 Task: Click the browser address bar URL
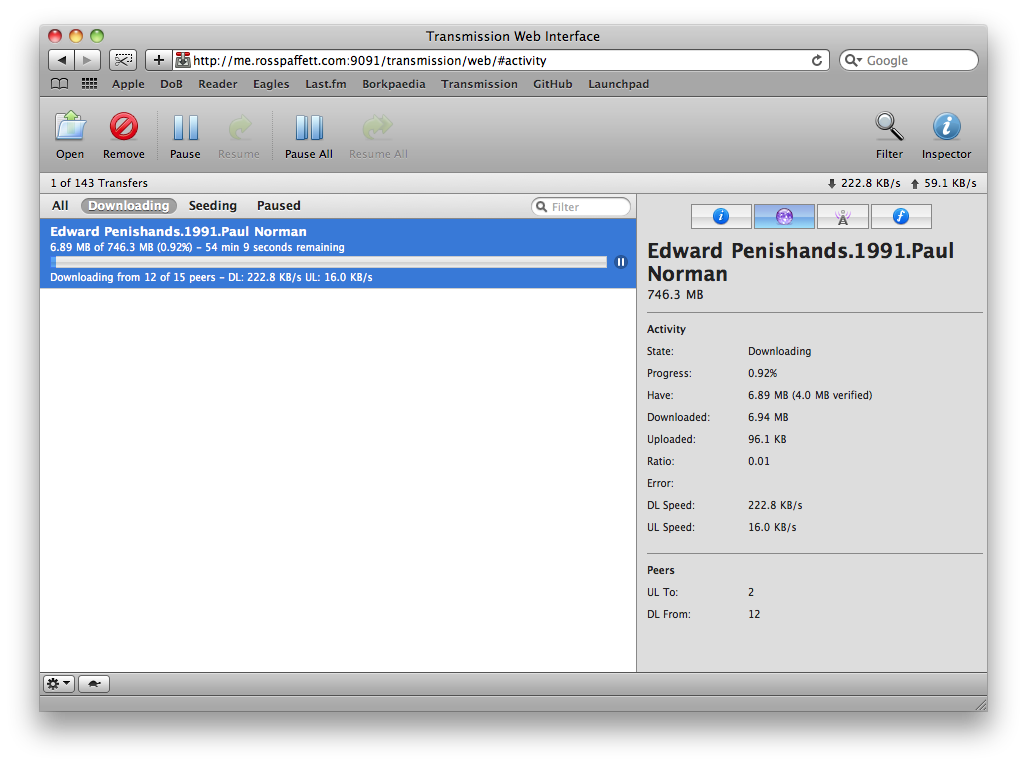(369, 60)
